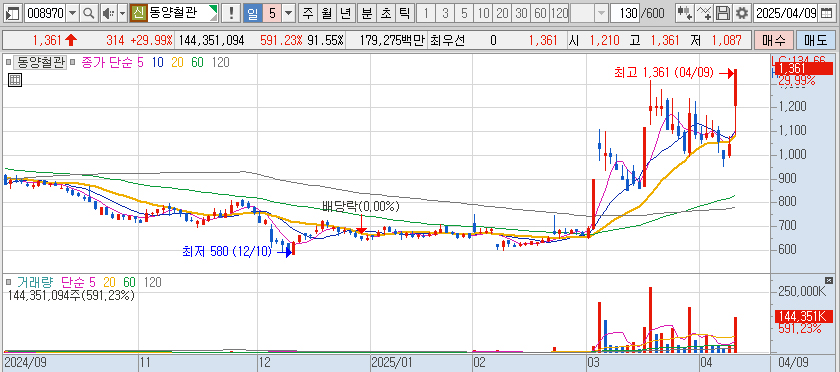Open the exclamation mark info icon
This screenshot has width=840, height=372.
231,13
